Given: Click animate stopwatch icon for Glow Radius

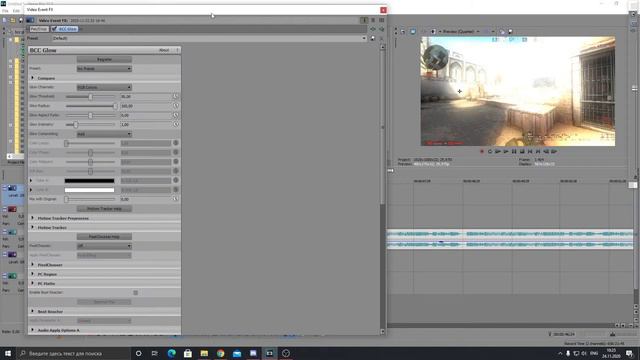Looking at the screenshot, I should [176, 105].
